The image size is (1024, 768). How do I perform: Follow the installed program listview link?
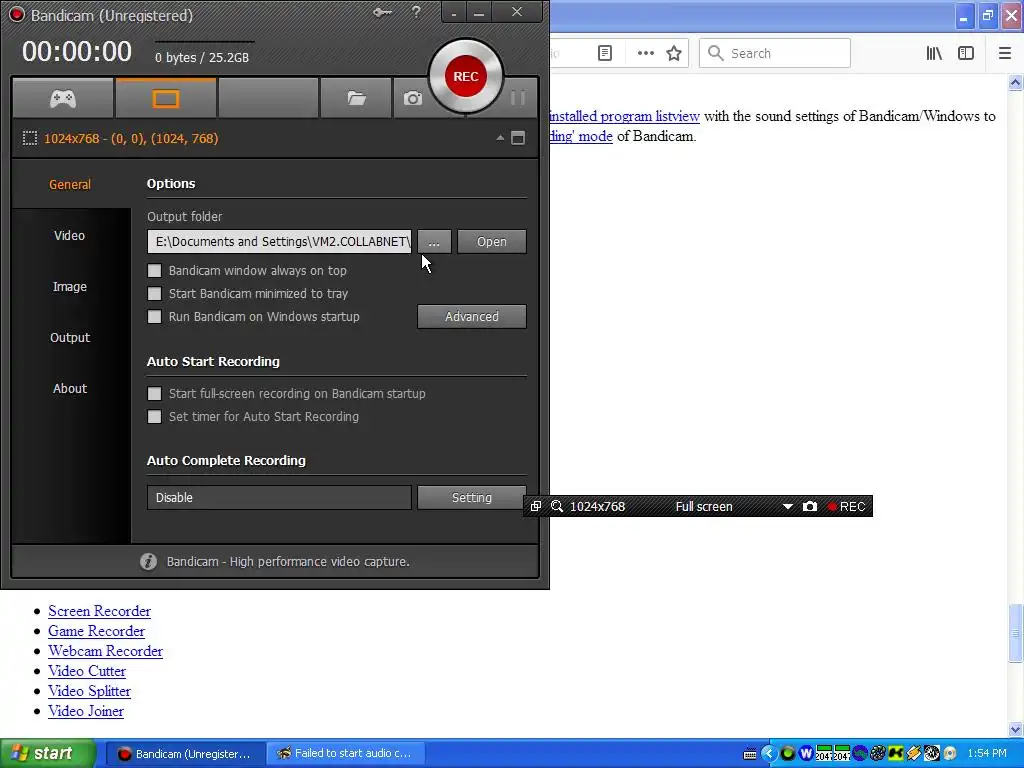[x=624, y=116]
